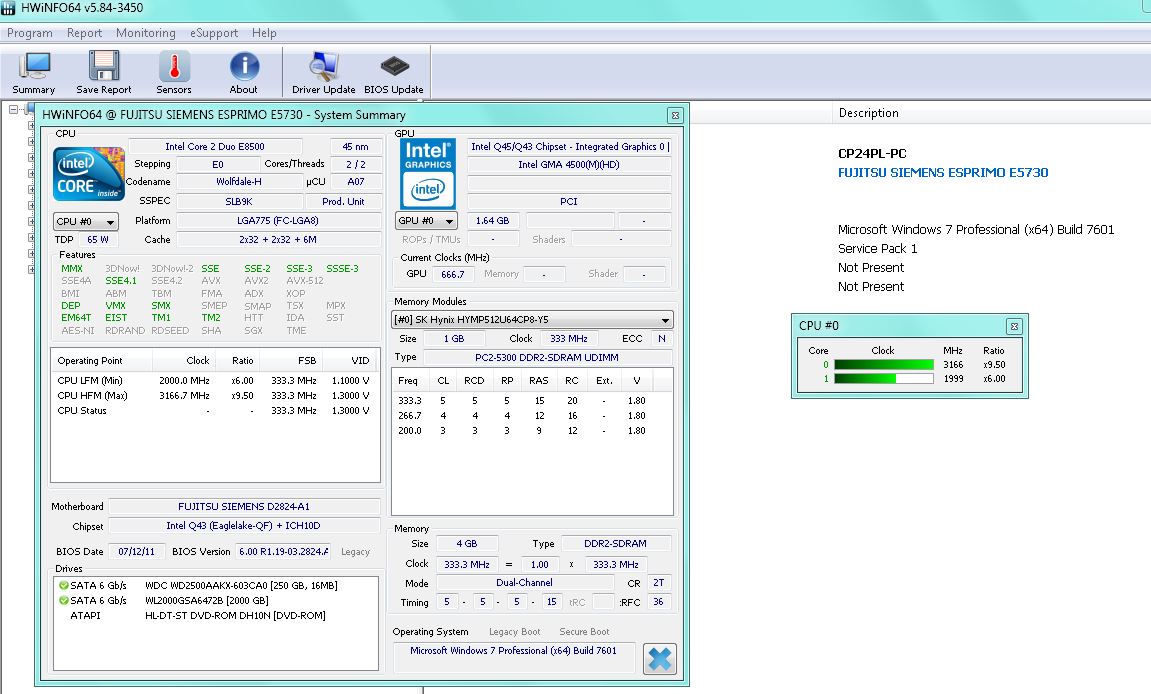Viewport: 1151px width, 694px height.
Task: Close the System Summary window title button
Action: pyautogui.click(x=675, y=115)
